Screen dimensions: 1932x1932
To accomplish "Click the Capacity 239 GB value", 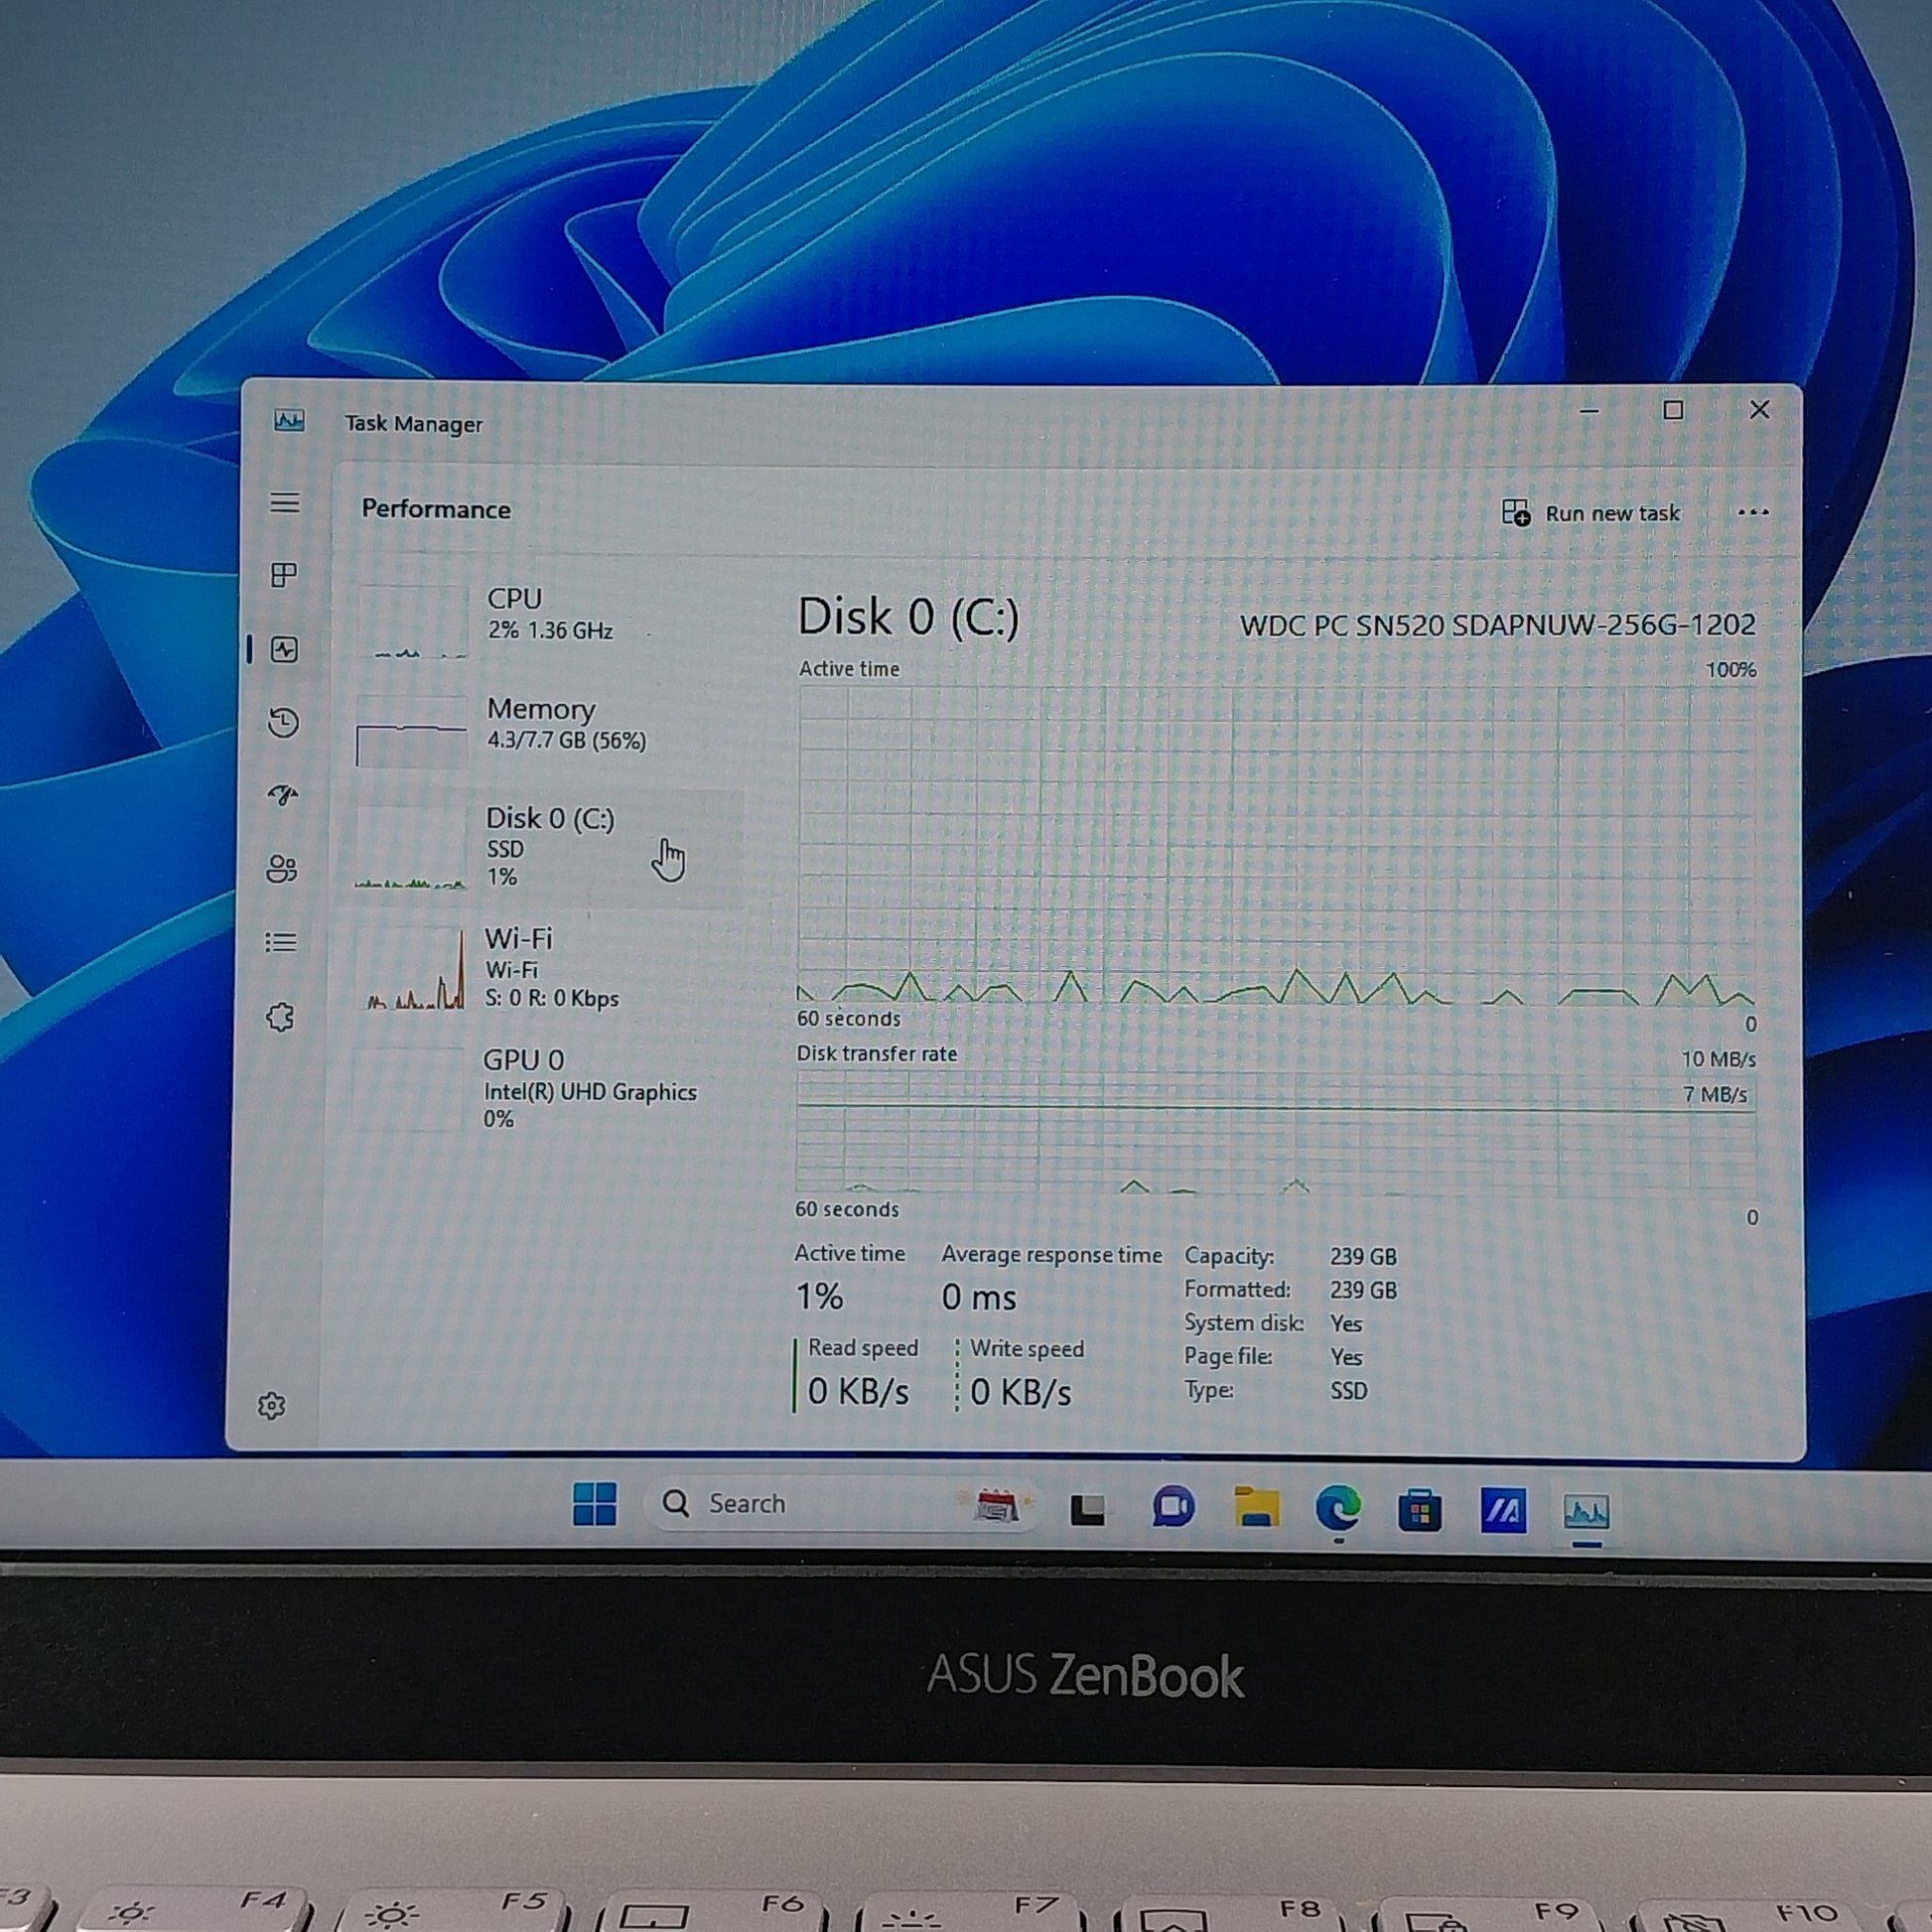I will 1363,1256.
